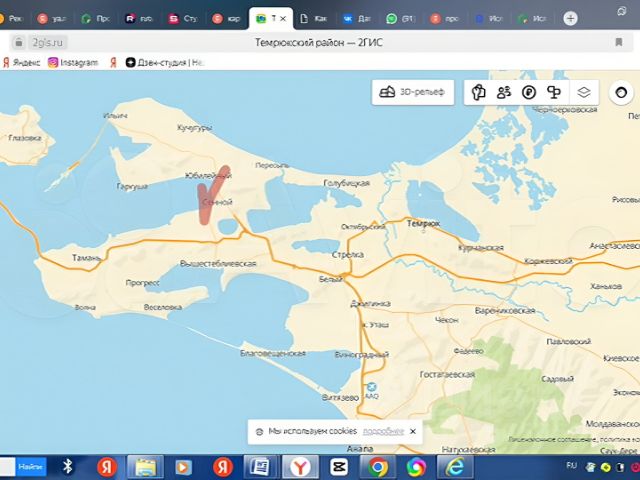
Task: Open the map layers selector
Action: [584, 93]
